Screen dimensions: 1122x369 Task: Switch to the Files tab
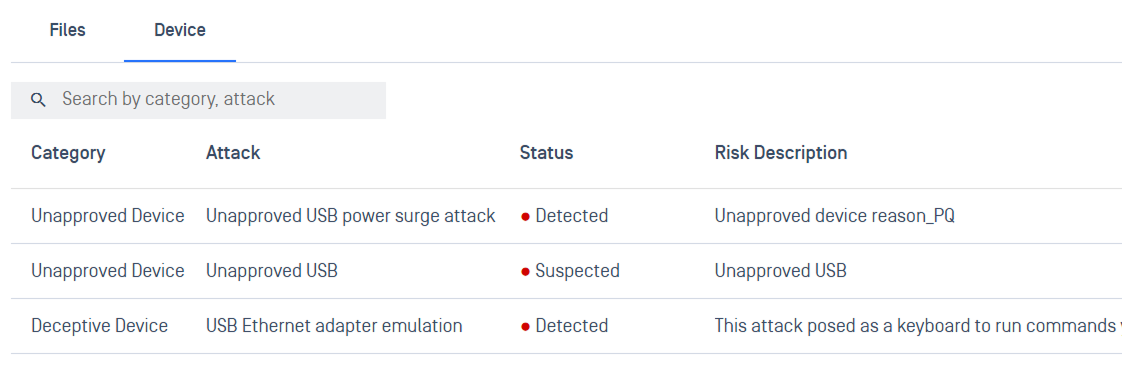pyautogui.click(x=67, y=30)
